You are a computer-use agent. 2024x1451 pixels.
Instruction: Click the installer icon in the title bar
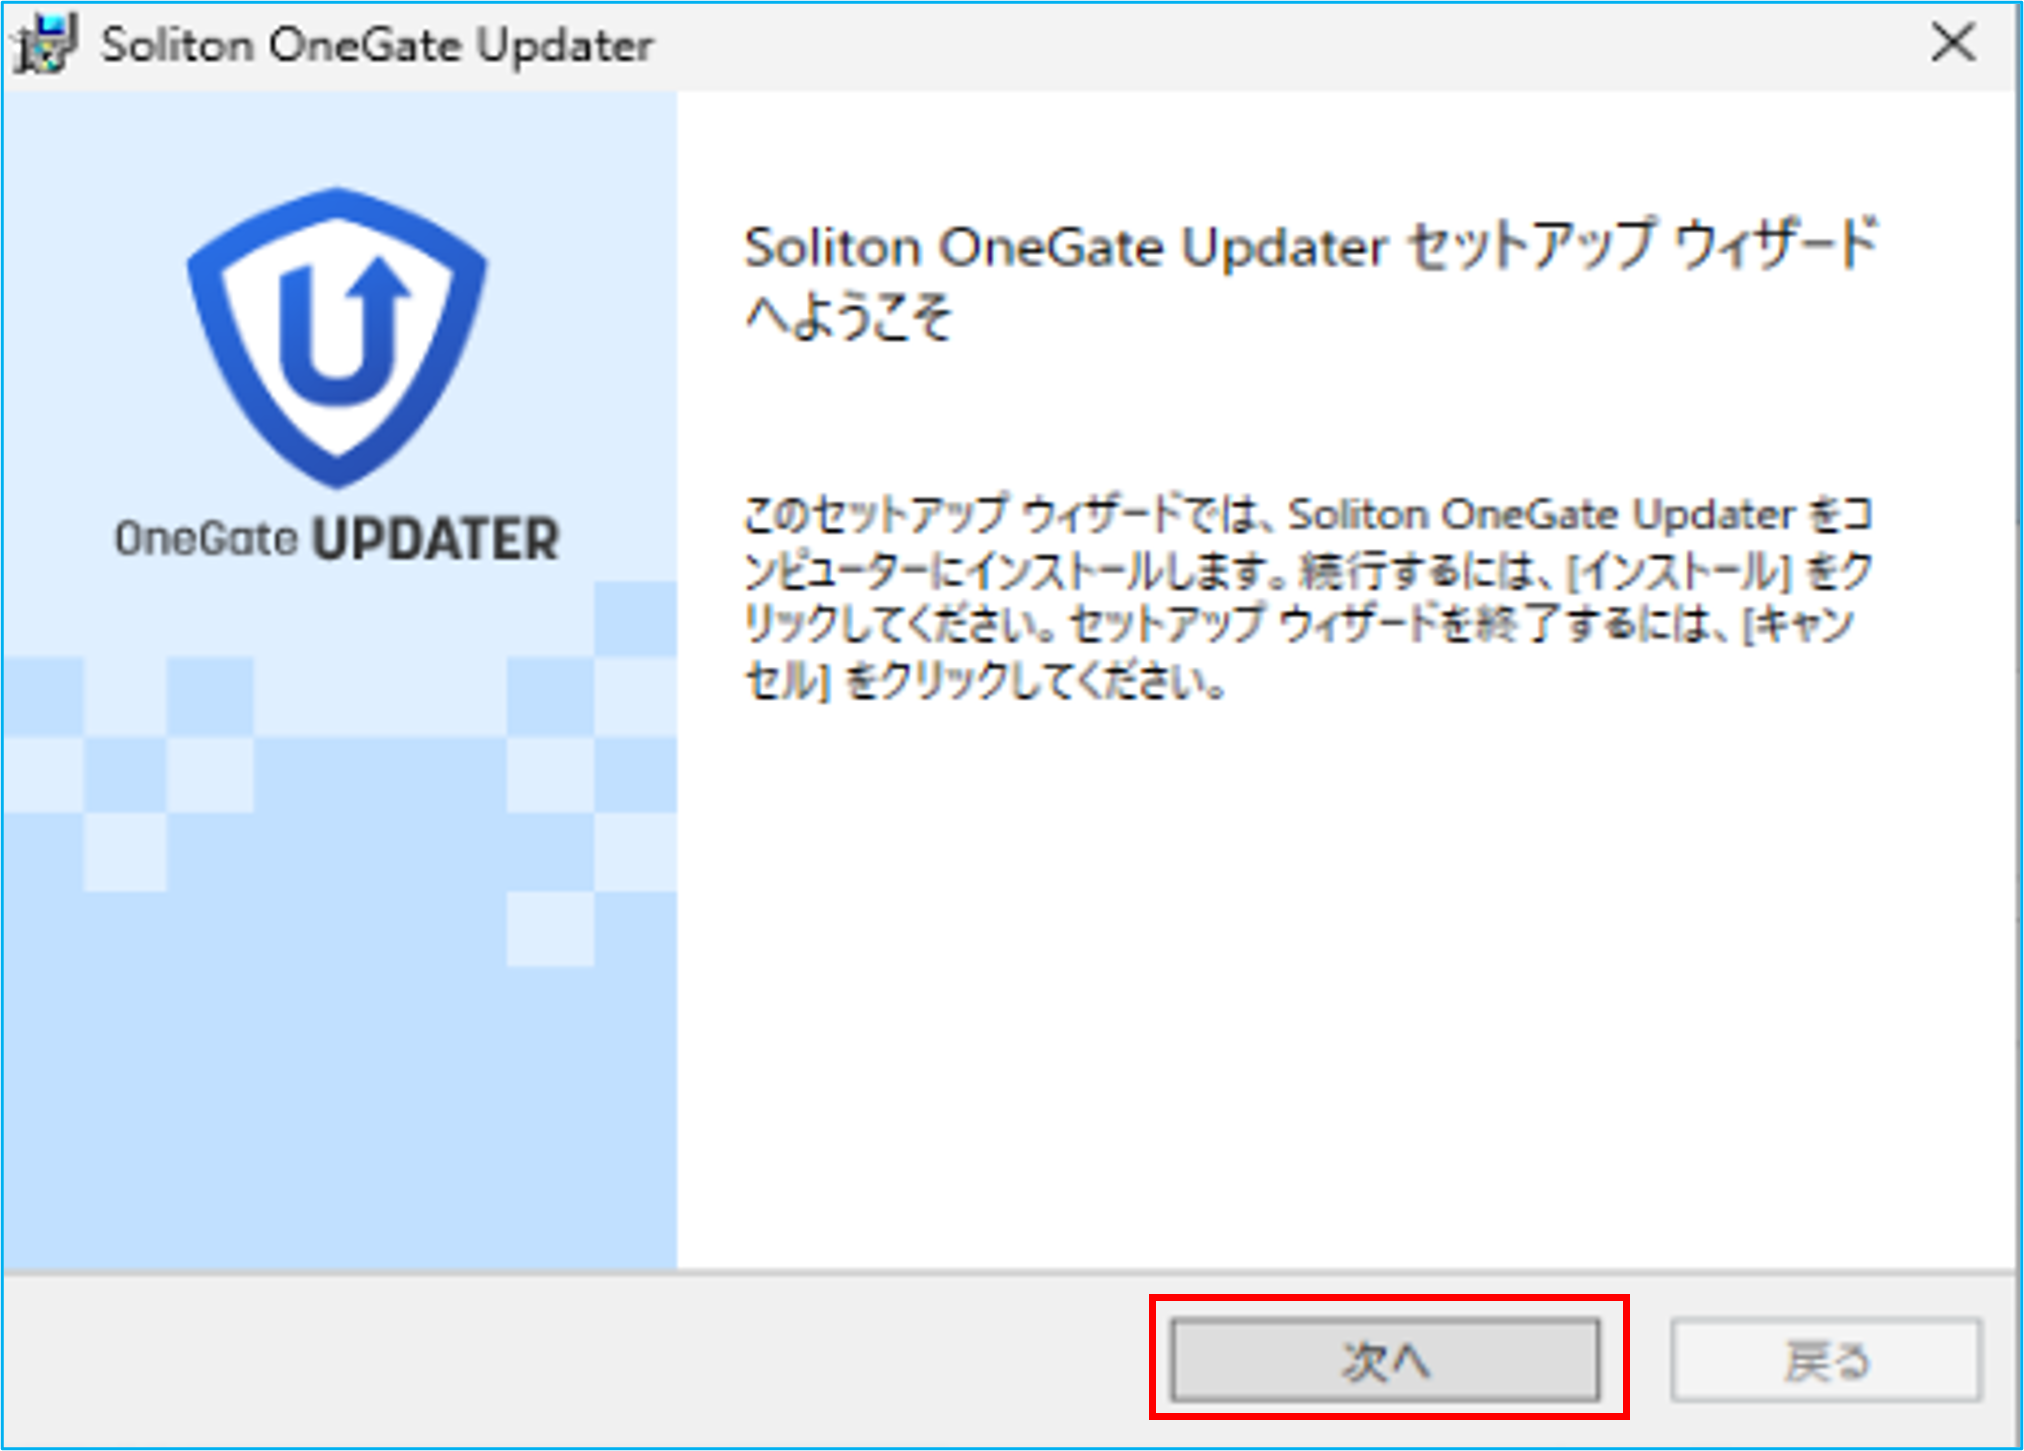pyautogui.click(x=44, y=45)
